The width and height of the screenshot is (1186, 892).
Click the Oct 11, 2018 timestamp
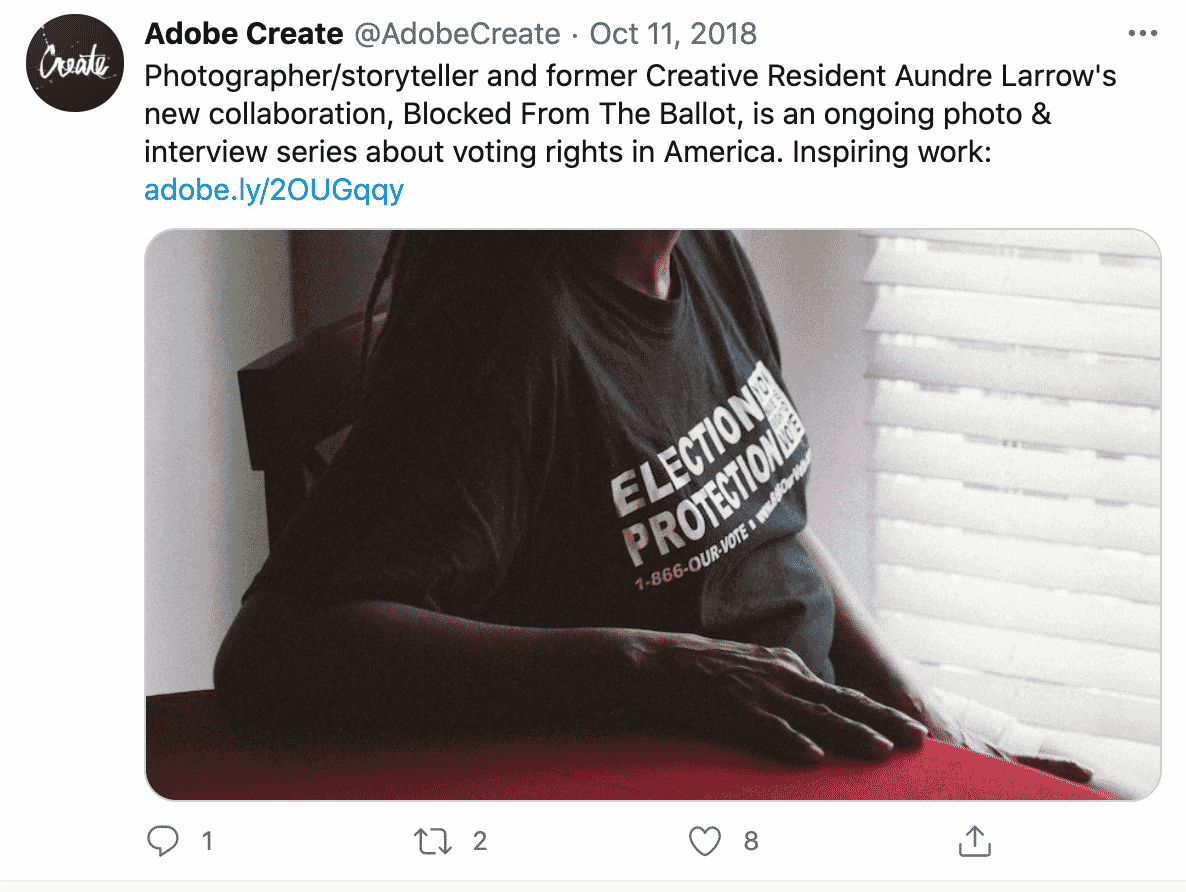673,34
